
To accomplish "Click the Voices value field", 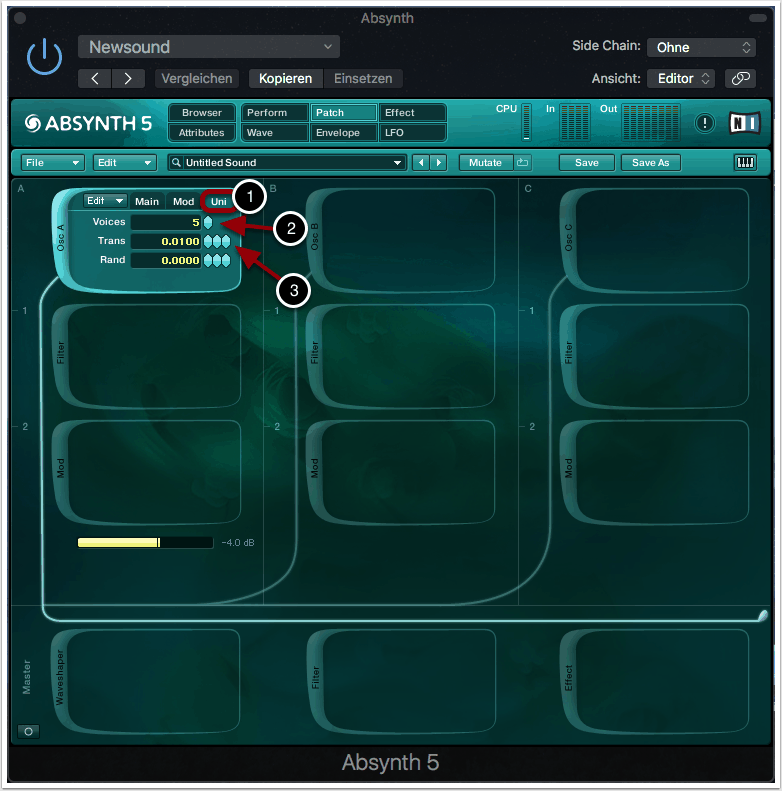I will pos(166,222).
